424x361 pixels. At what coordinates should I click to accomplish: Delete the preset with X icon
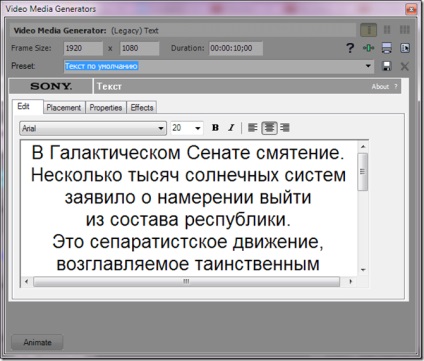(405, 66)
